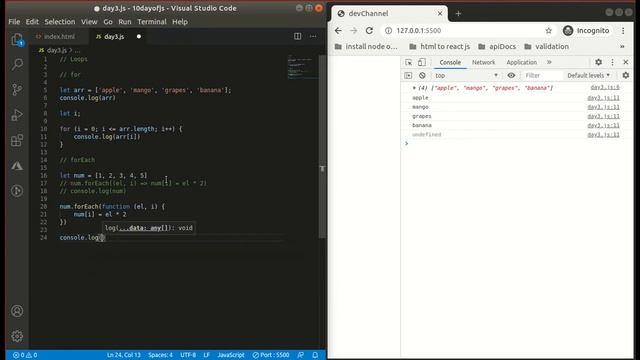
Task: Expand the logged array in console
Action: [414, 88]
